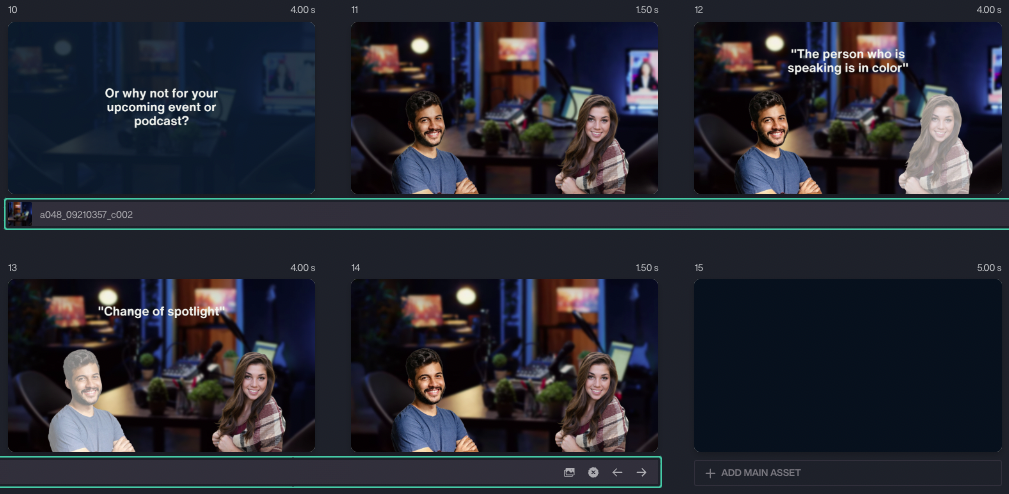Viewport: 1009px width, 494px height.
Task: Remove asset with the circled X icon
Action: pyautogui.click(x=593, y=472)
